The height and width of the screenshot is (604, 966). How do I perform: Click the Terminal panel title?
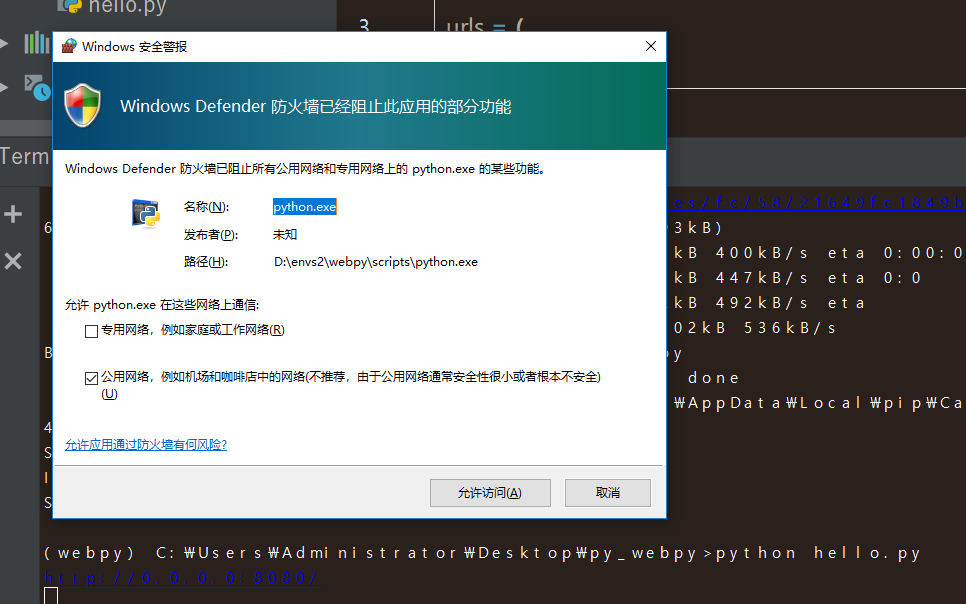point(24,157)
